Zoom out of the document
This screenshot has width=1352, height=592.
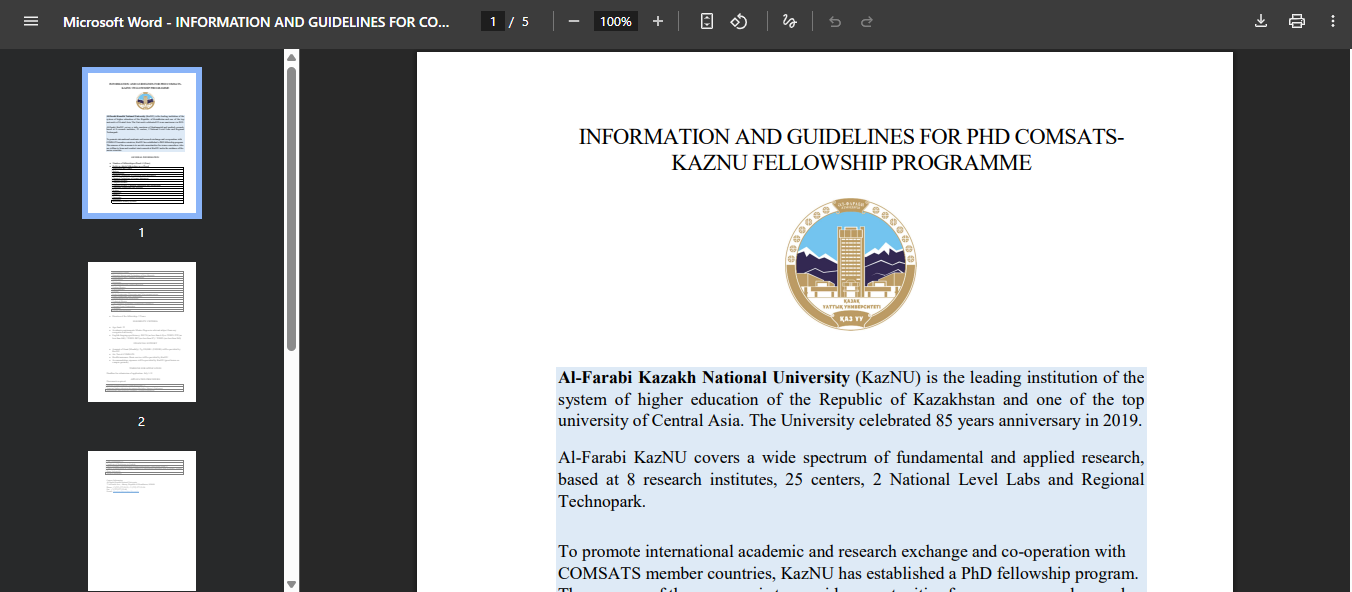[x=573, y=20]
